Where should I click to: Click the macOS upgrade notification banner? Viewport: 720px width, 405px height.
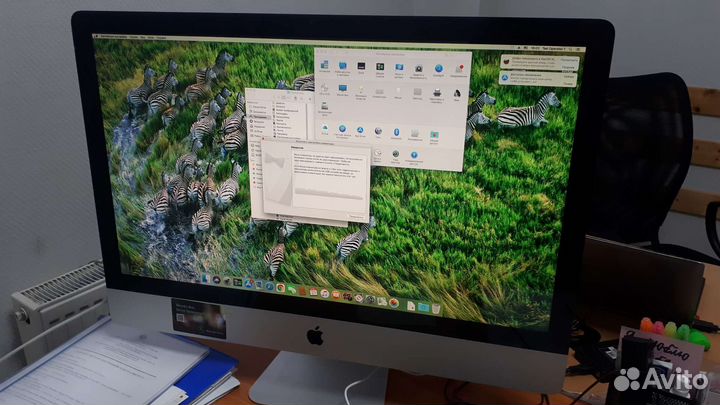point(540,62)
